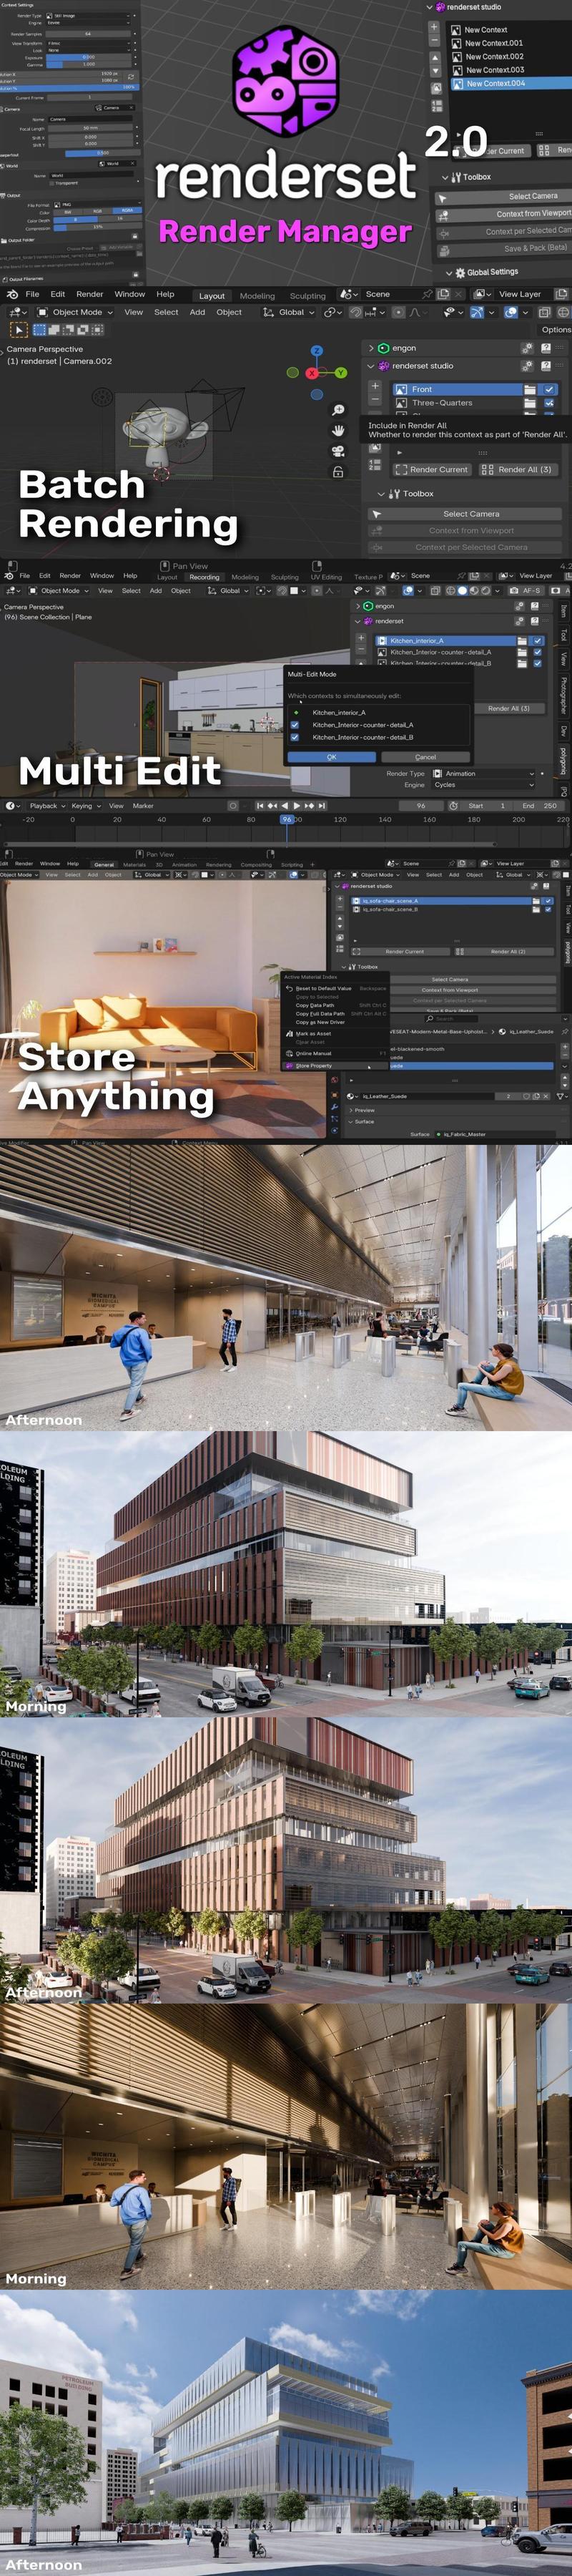The width and height of the screenshot is (572, 2576).
Task: Choose Reset to Default Value menu entry
Action: pyautogui.click(x=323, y=988)
